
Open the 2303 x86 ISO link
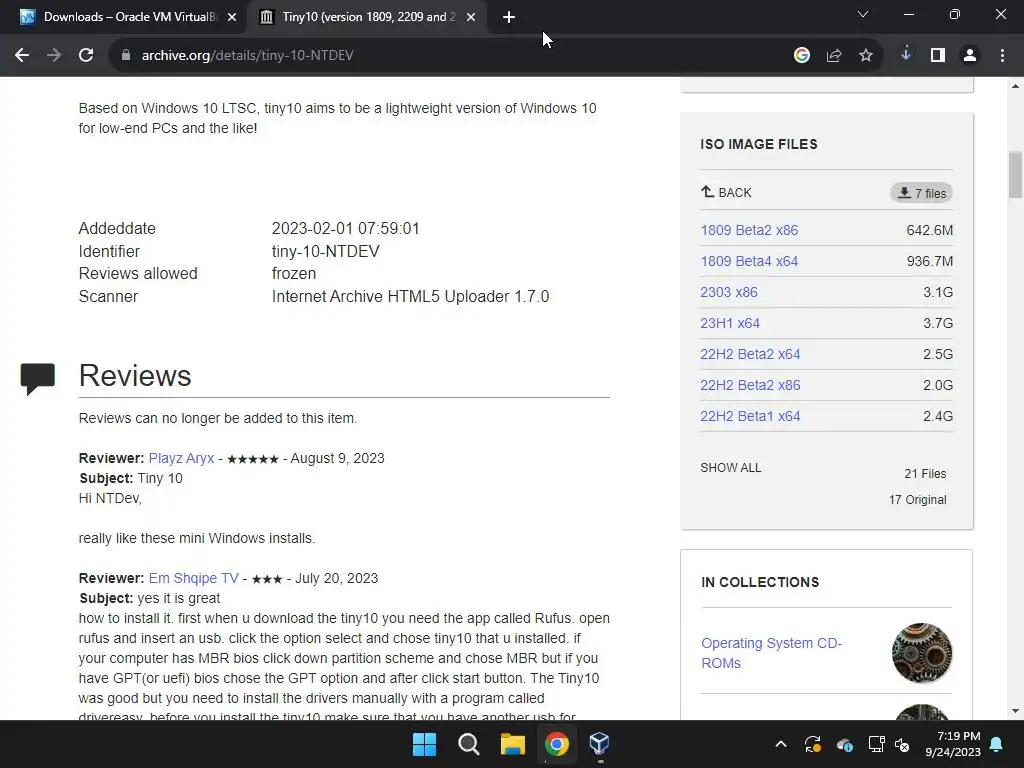pos(729,293)
